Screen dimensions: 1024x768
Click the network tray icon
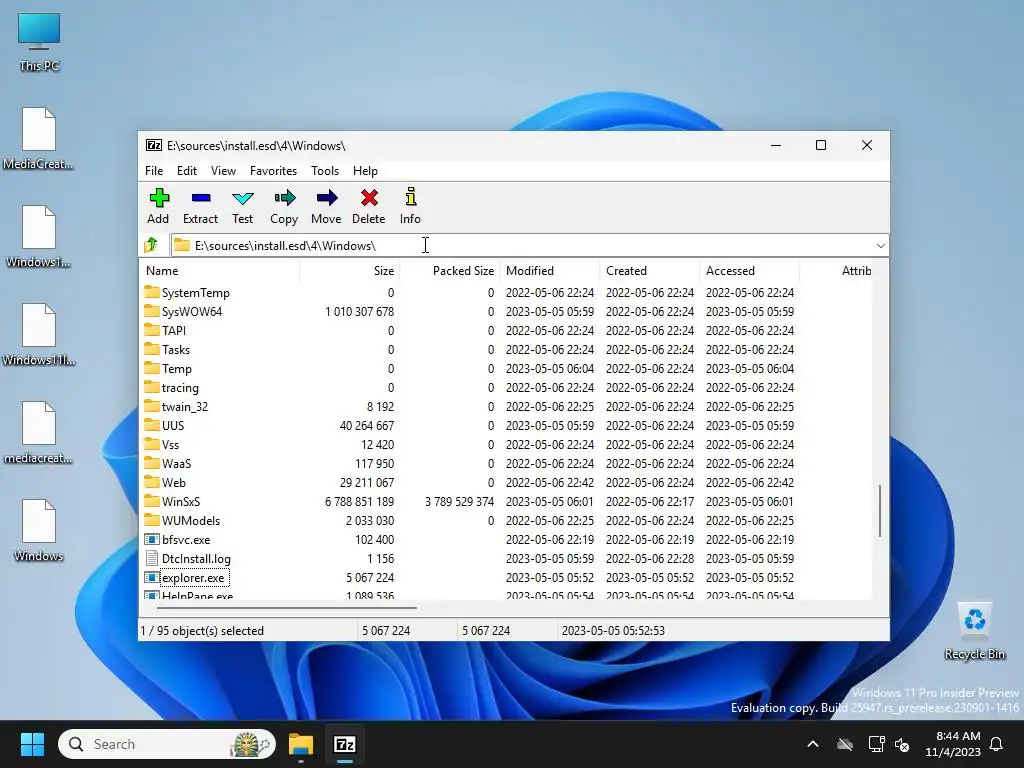click(876, 744)
